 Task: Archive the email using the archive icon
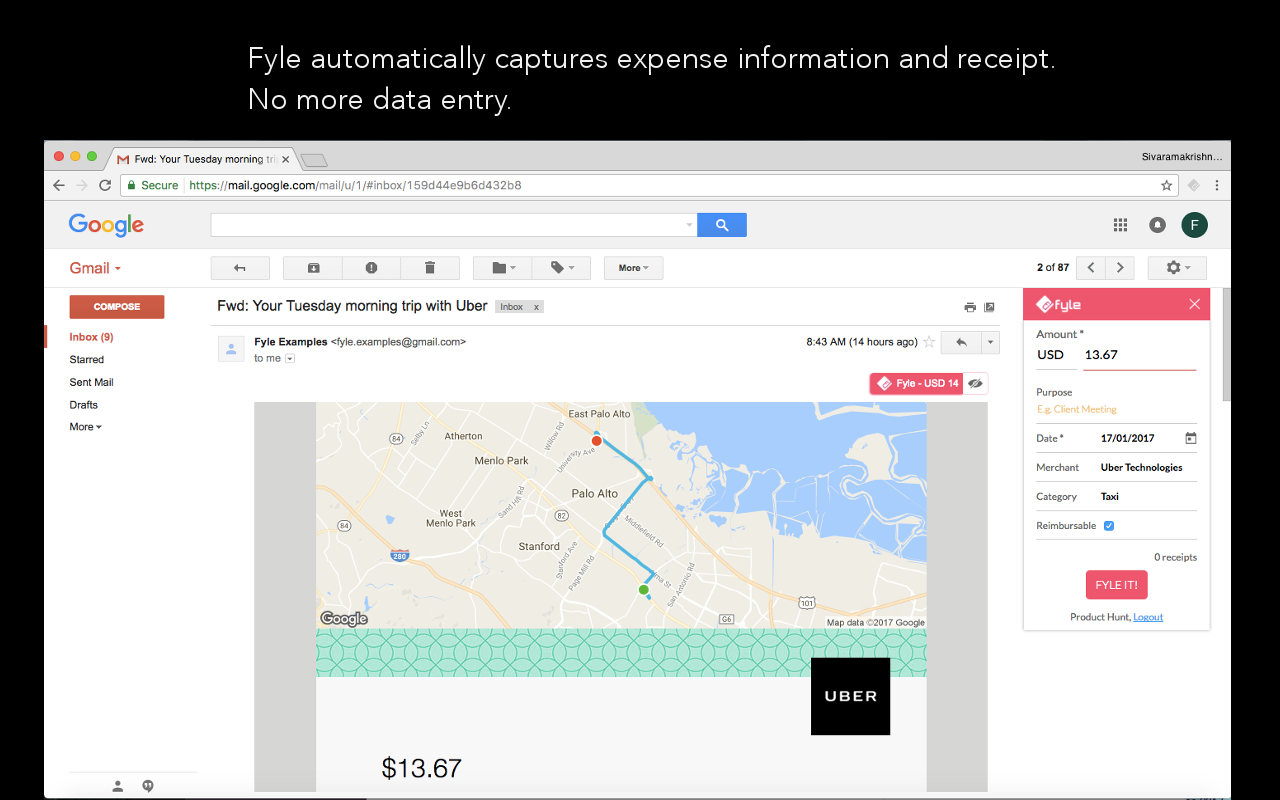(x=311, y=267)
